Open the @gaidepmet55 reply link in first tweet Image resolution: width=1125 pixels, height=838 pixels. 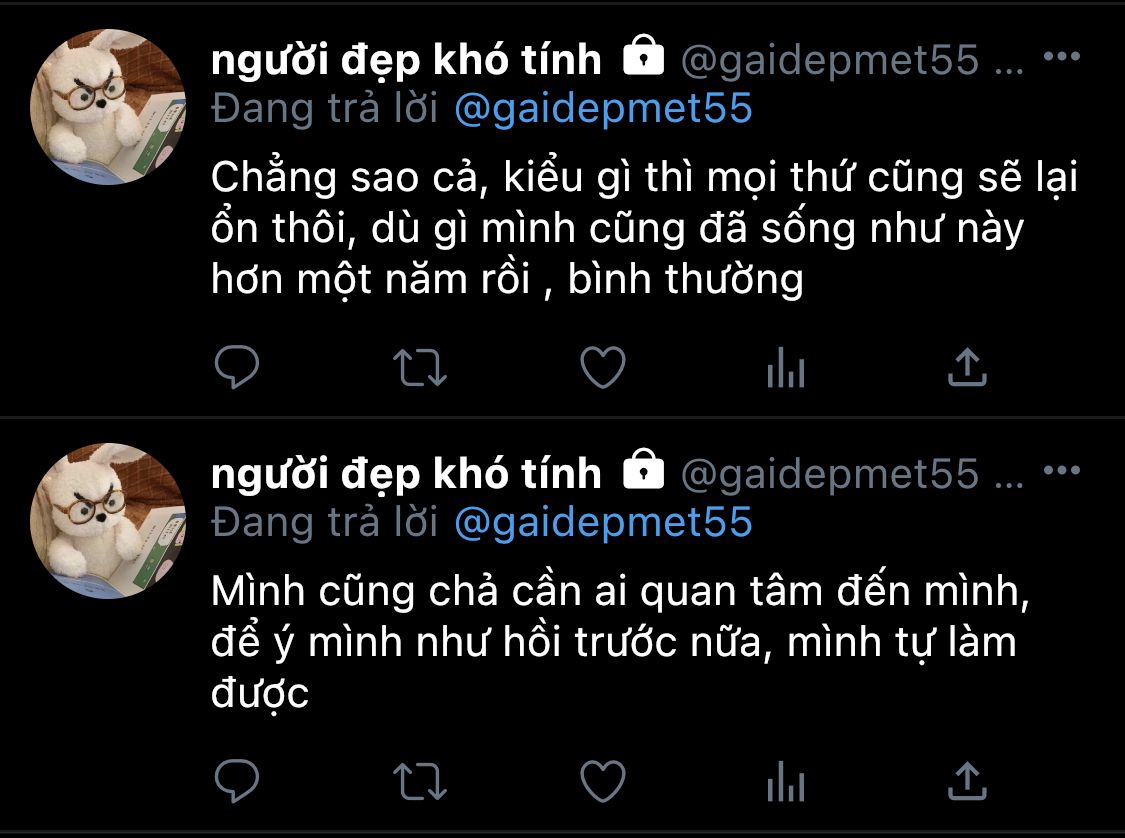tap(603, 109)
